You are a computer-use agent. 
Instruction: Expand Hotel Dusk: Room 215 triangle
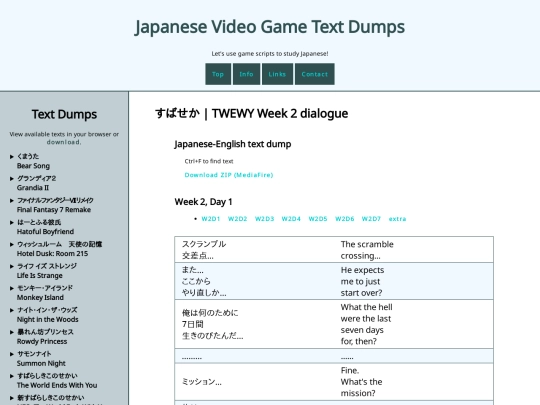[x=12, y=245]
